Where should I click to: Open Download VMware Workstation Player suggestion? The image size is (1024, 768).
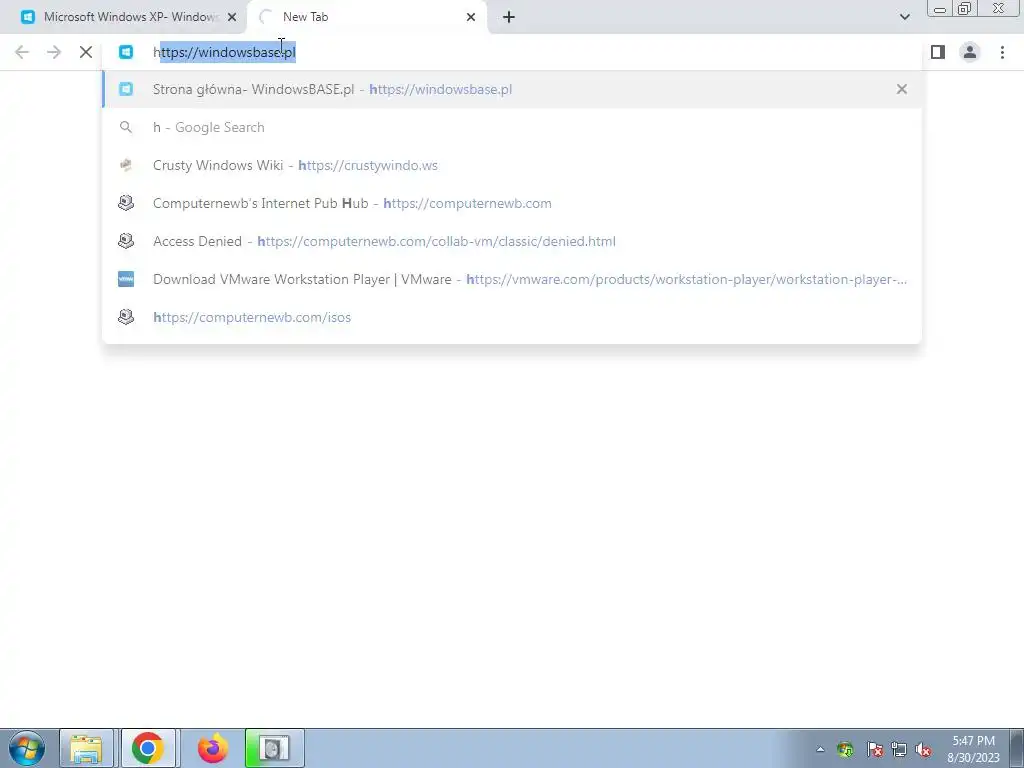click(x=512, y=279)
